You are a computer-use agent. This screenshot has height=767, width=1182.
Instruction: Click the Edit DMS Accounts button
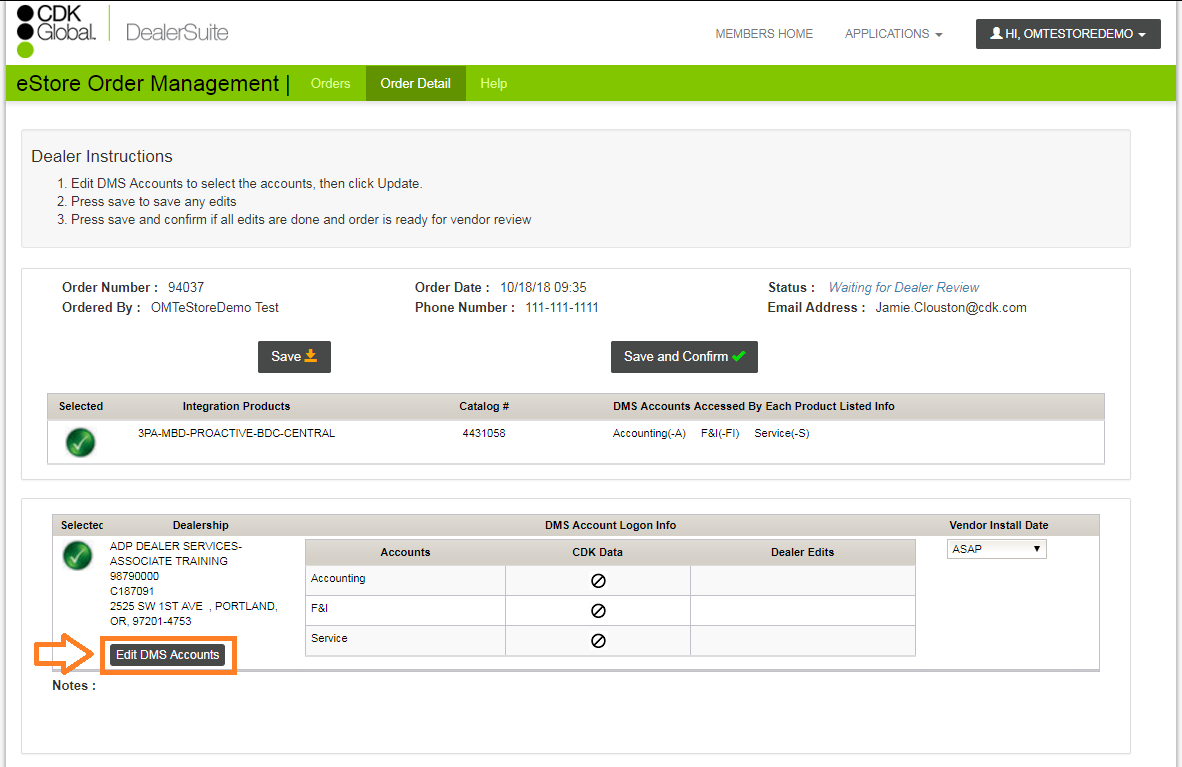pos(167,655)
